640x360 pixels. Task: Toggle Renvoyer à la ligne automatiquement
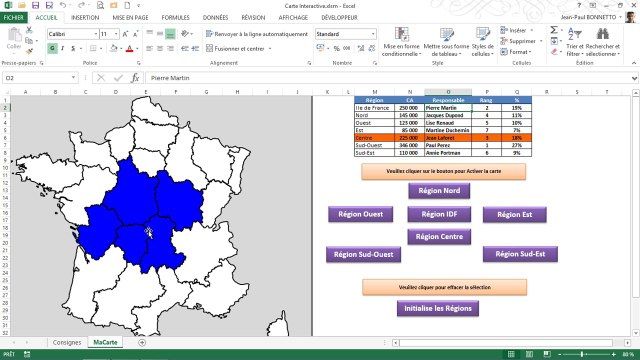pos(257,34)
